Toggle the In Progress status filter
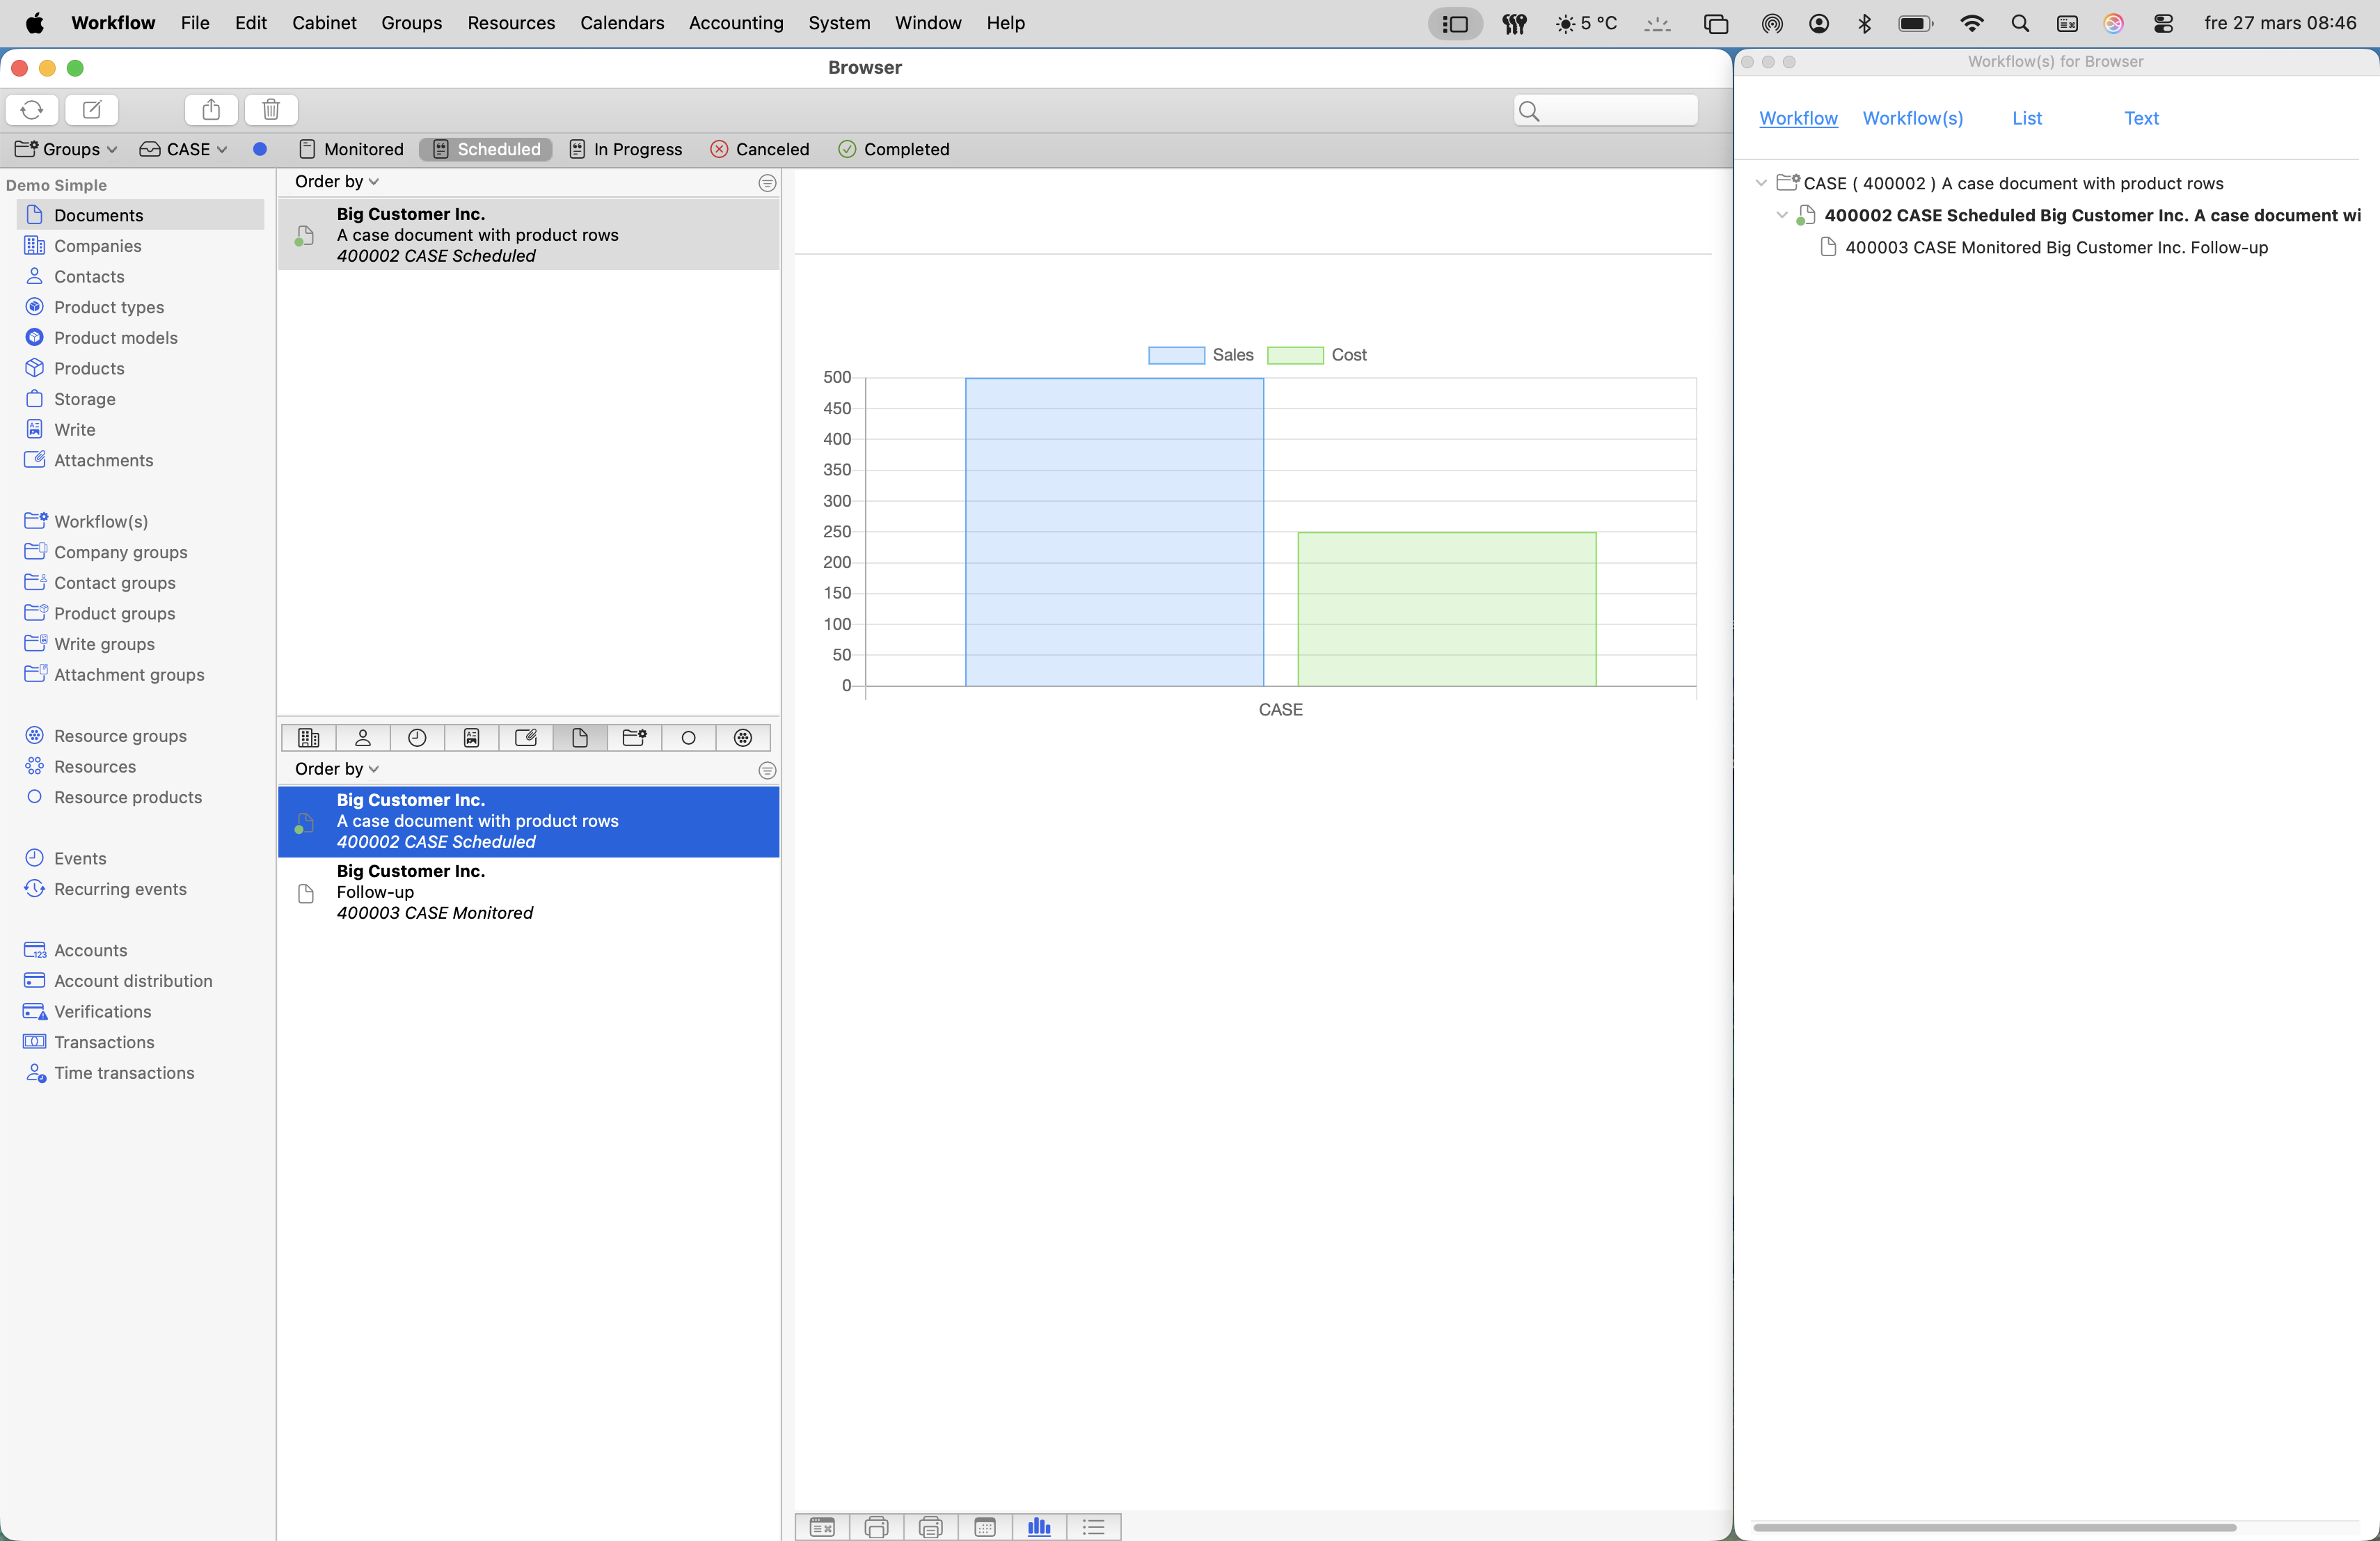Screen dimensions: 2380x1541 (626, 149)
